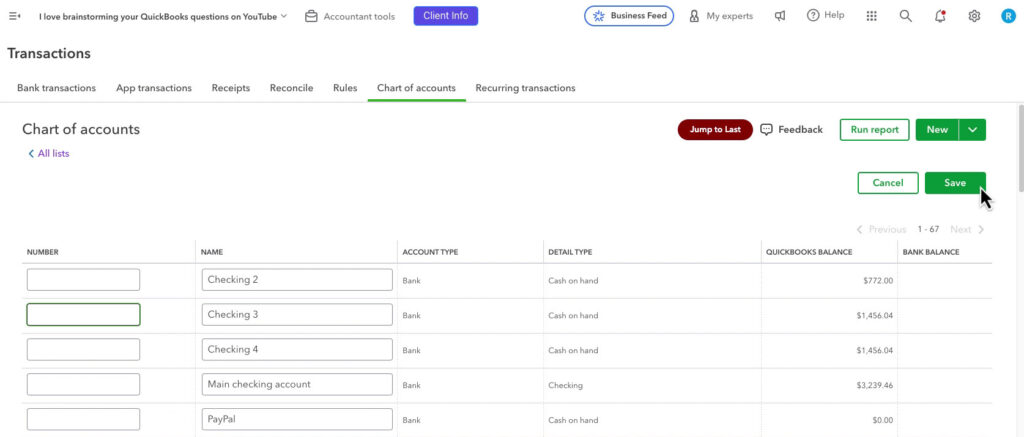
Task: Go to the Previous page
Action: 882,229
